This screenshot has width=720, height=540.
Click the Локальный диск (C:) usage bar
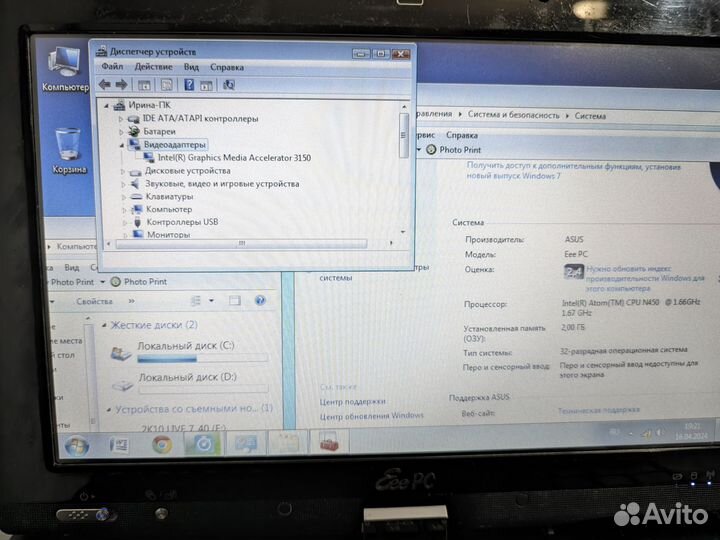pos(202,359)
